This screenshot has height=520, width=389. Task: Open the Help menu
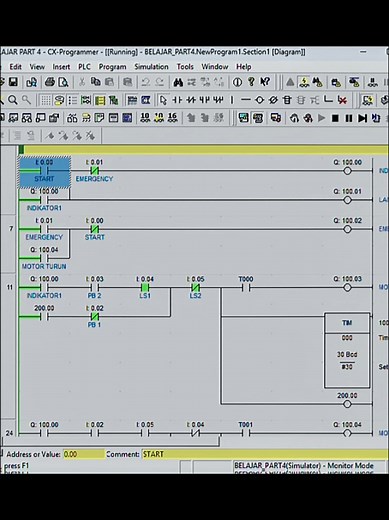point(244,67)
